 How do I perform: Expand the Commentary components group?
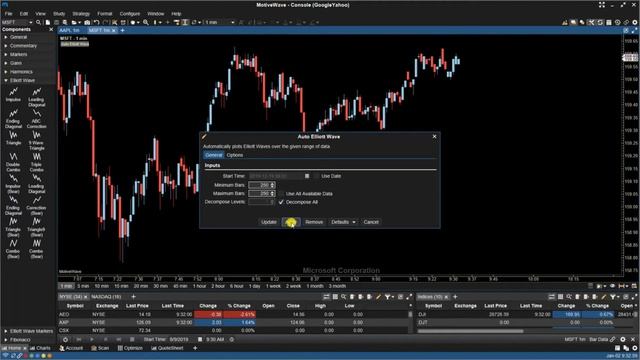click(x=6, y=46)
